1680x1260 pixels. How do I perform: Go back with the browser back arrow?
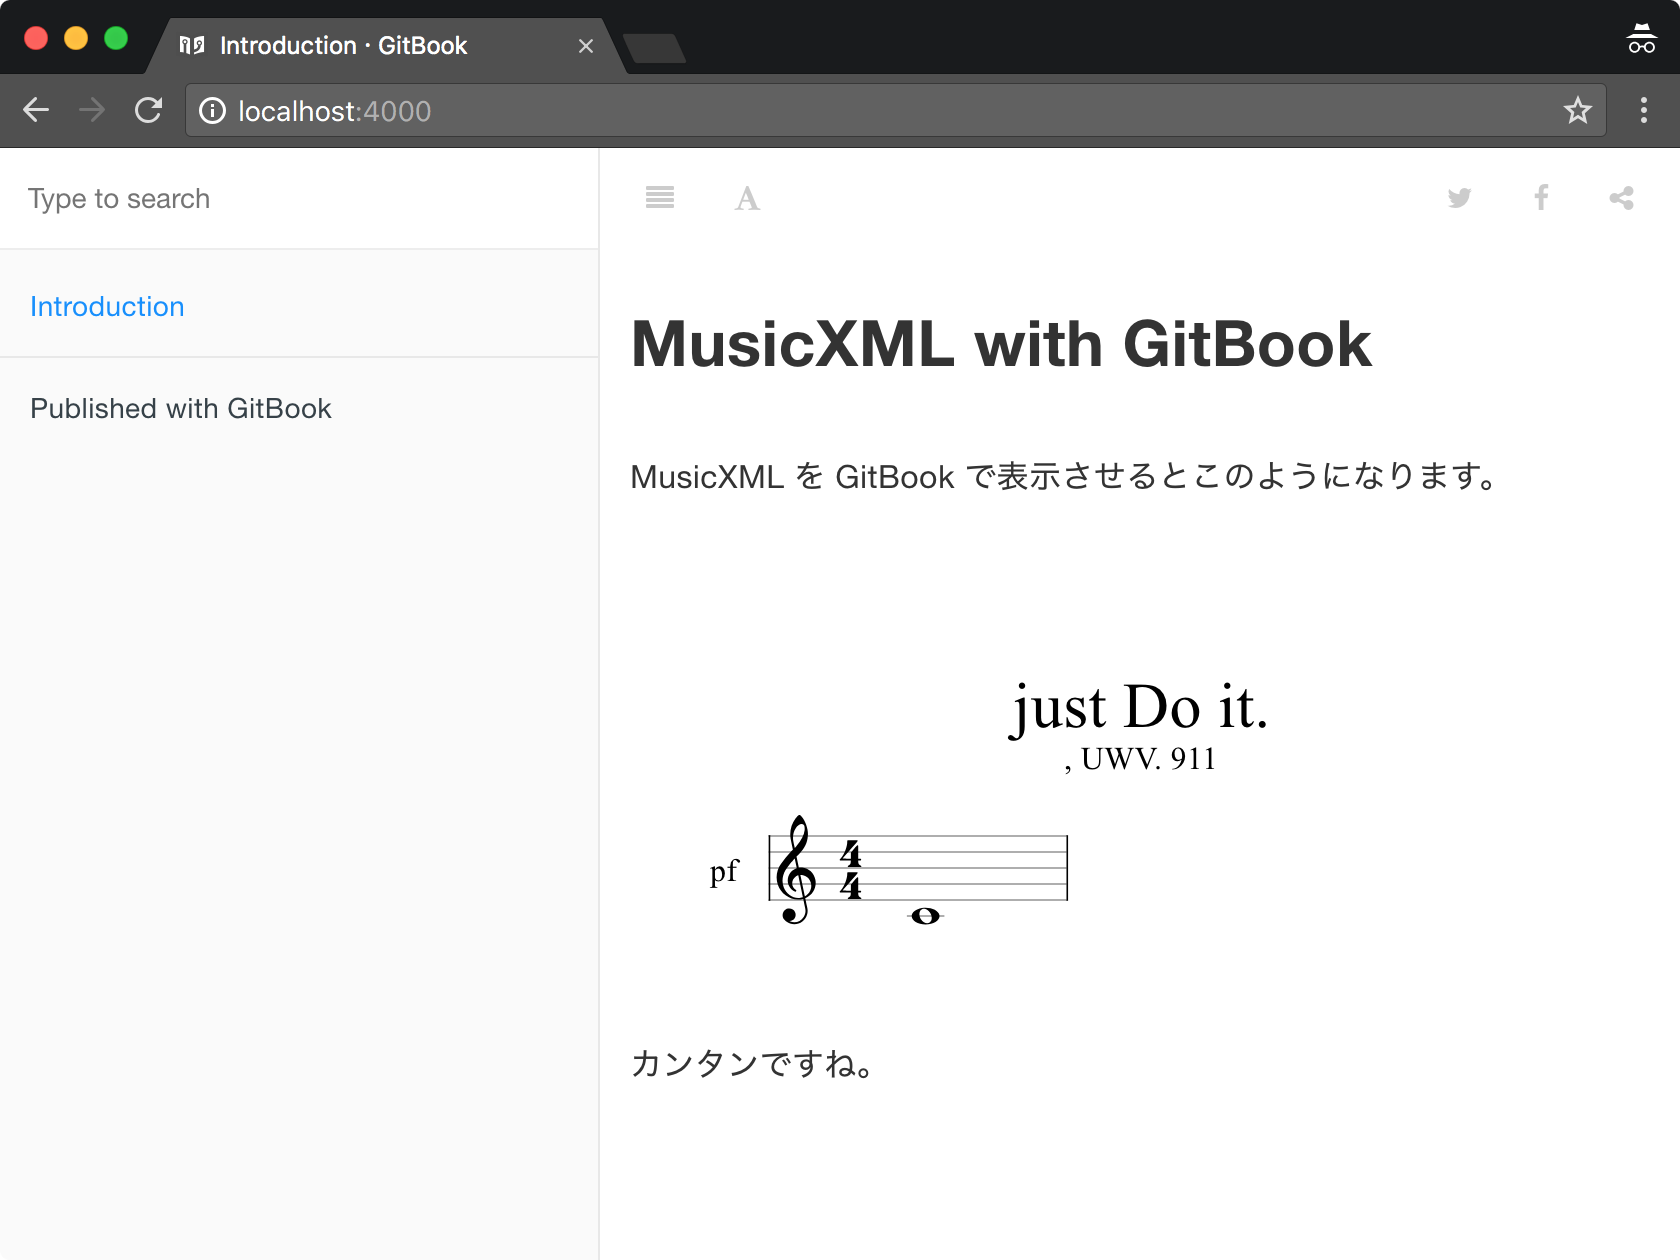coord(36,110)
